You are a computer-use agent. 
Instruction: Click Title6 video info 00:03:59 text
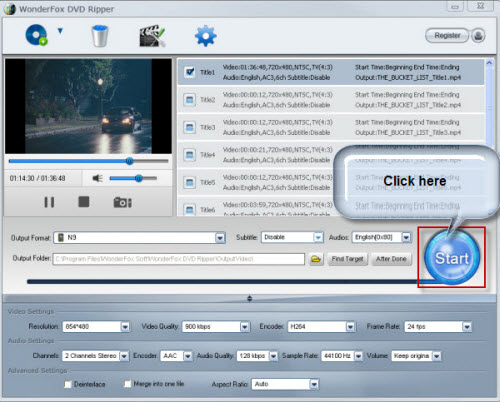[278, 205]
